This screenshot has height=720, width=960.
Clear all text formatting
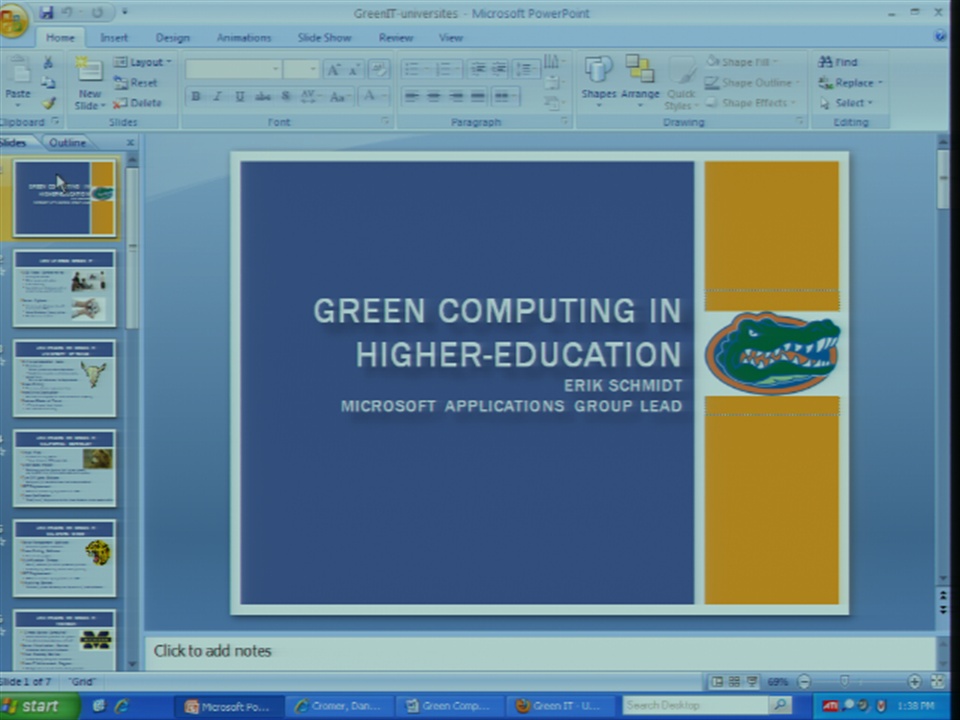point(379,69)
